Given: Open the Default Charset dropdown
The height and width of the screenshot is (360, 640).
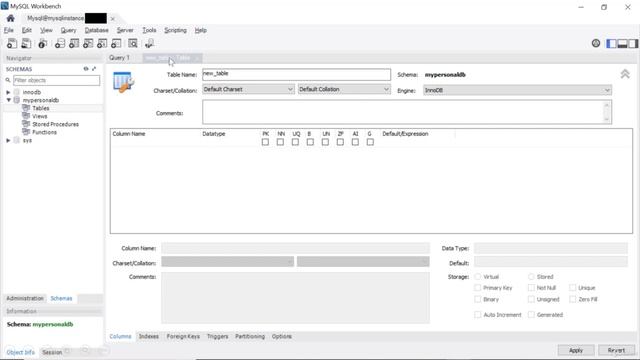Looking at the screenshot, I should pos(248,89).
